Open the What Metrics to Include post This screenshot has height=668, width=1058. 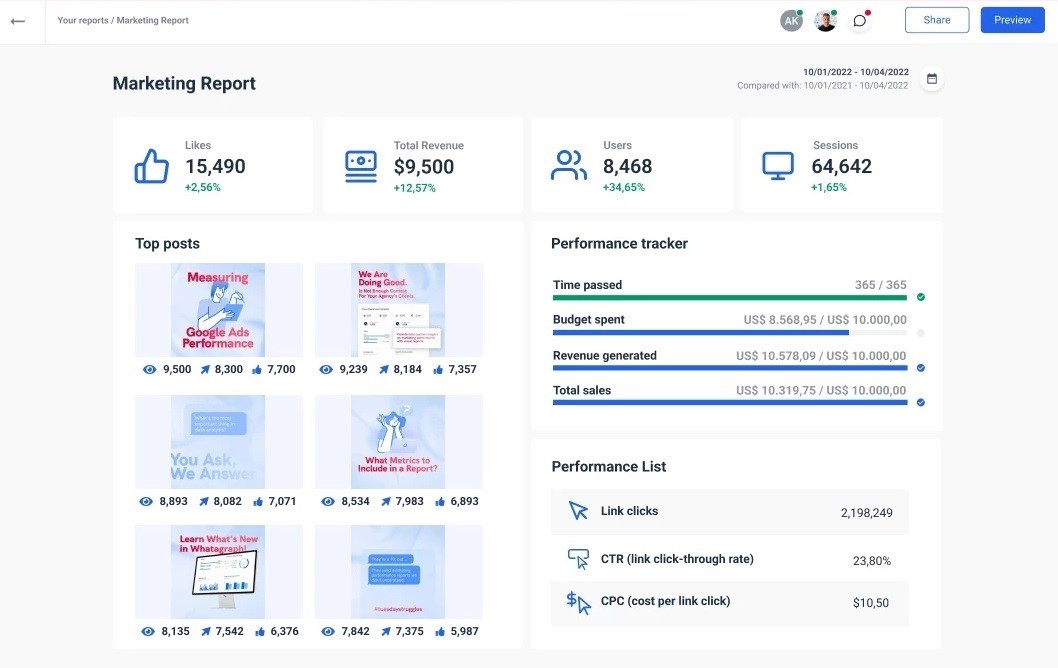click(398, 441)
